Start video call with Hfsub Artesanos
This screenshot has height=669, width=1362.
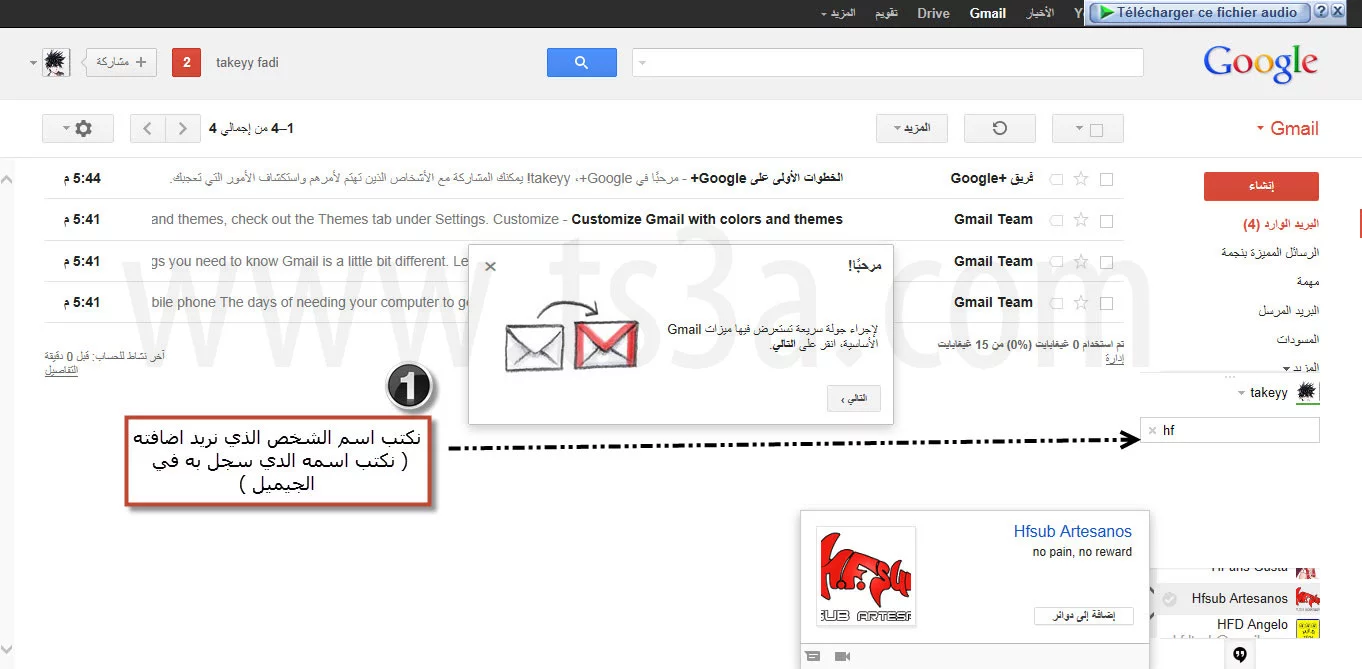[842, 657]
